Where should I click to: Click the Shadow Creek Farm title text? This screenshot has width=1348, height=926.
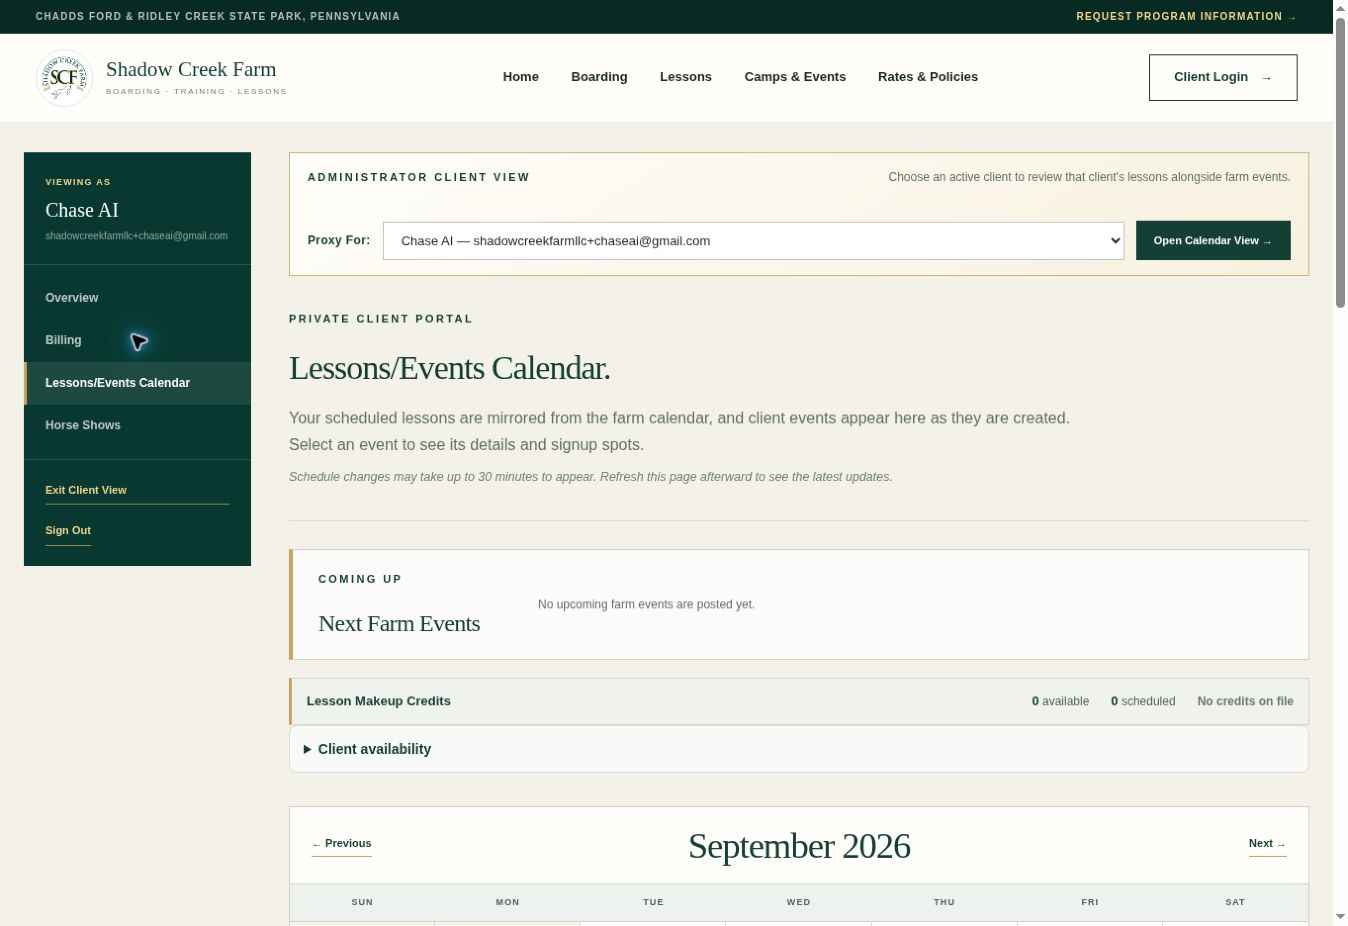click(x=191, y=69)
